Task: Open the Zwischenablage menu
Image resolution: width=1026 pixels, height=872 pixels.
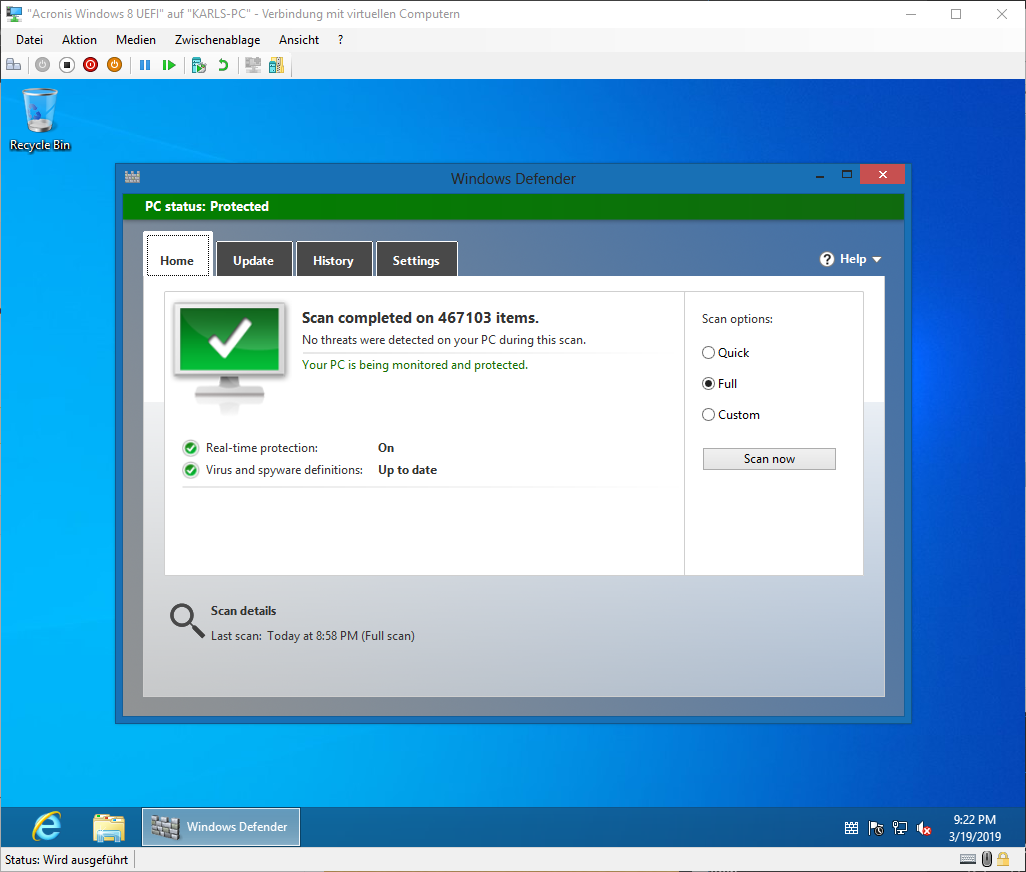Action: (217, 40)
